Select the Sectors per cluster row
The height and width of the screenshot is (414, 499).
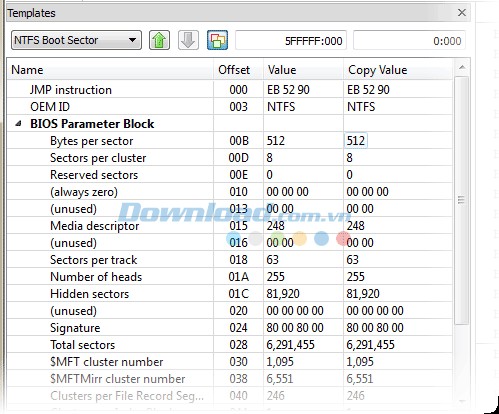[230, 158]
